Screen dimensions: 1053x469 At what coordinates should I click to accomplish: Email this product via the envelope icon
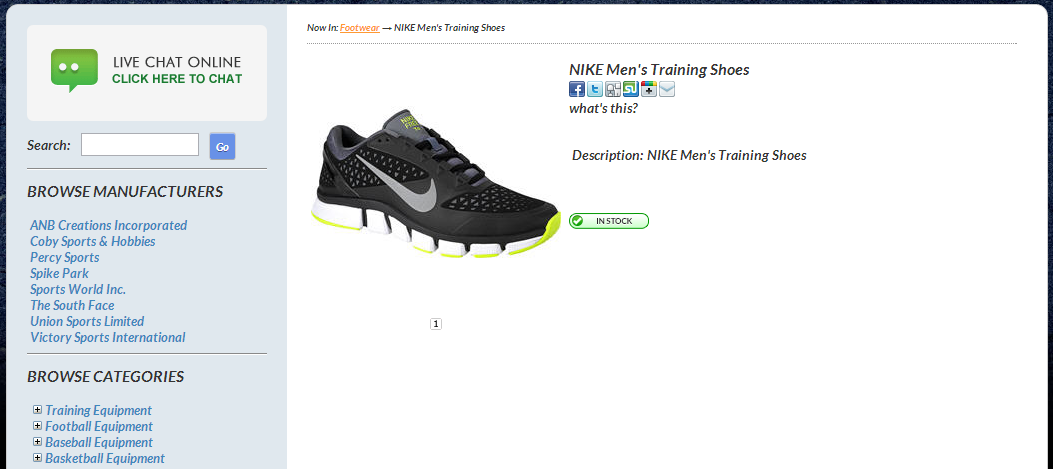coord(667,89)
